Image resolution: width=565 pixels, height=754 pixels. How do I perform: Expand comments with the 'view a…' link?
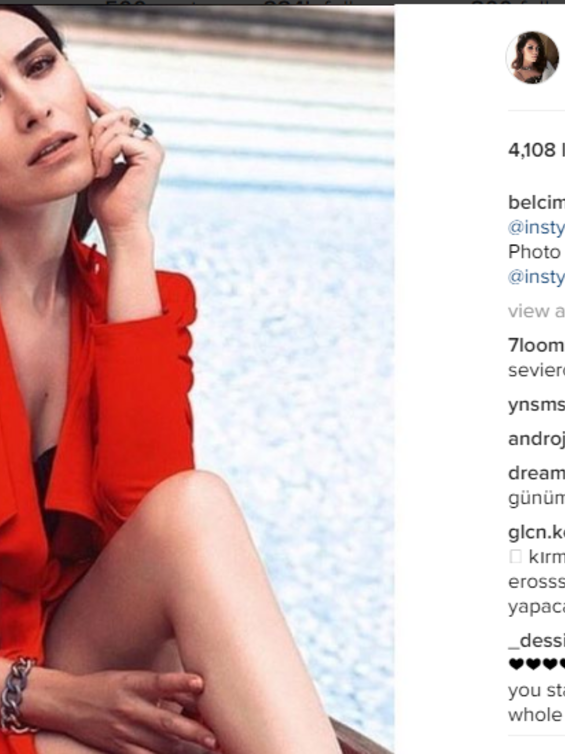coord(536,311)
